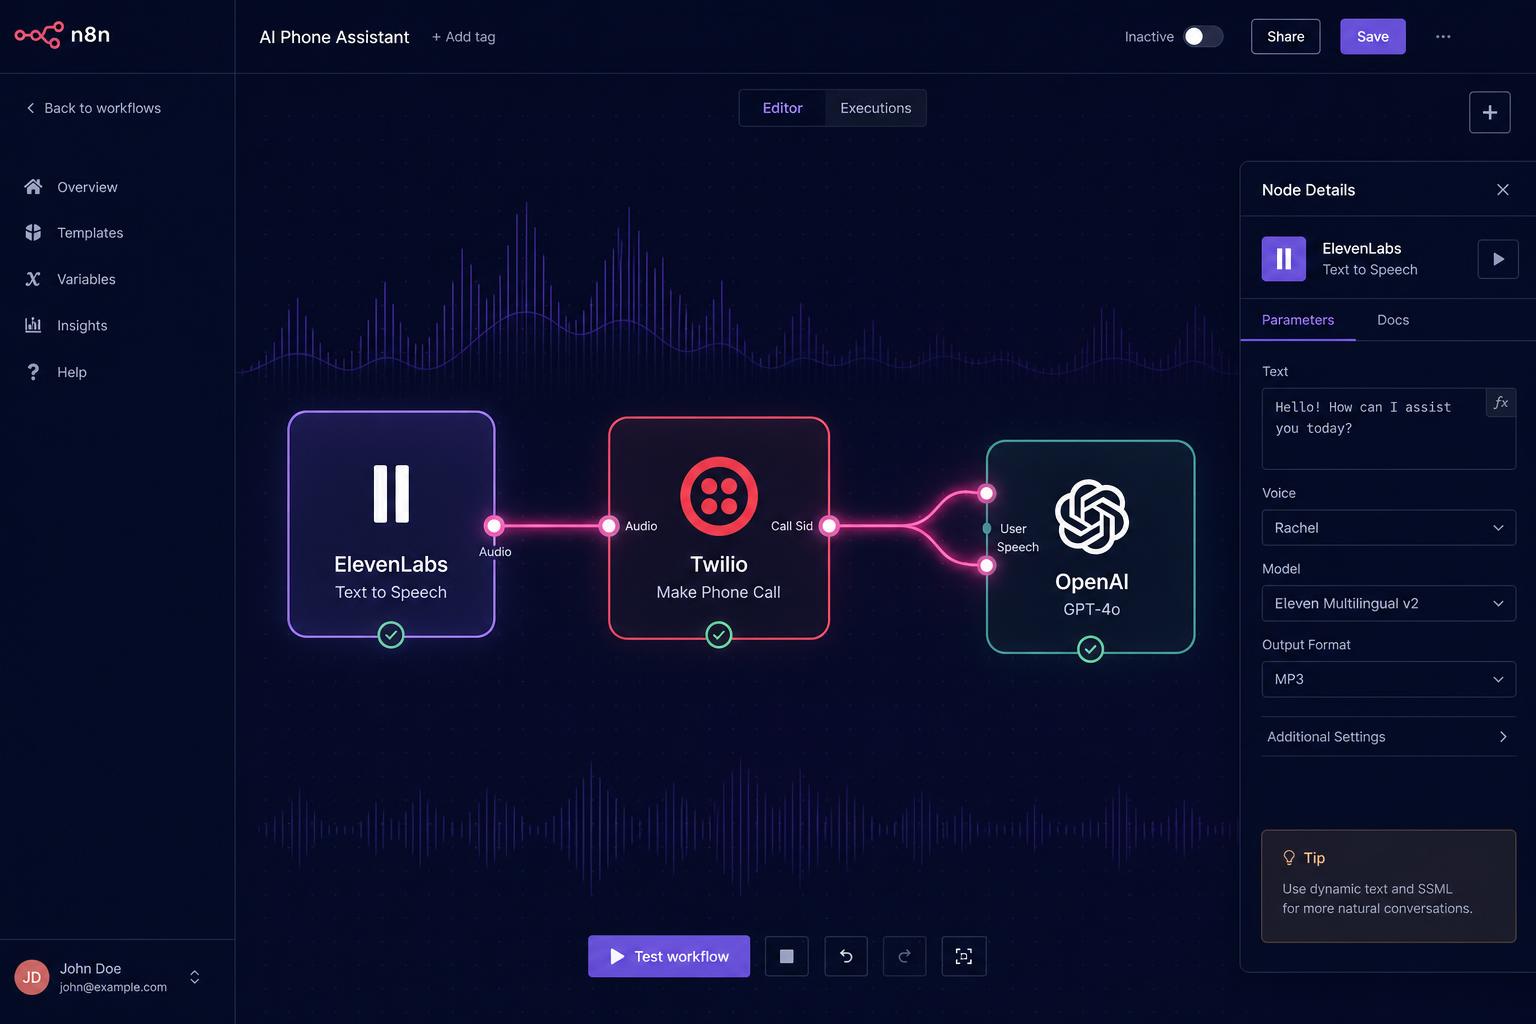The image size is (1536, 1024).
Task: Click the JD user avatar
Action: [32, 977]
